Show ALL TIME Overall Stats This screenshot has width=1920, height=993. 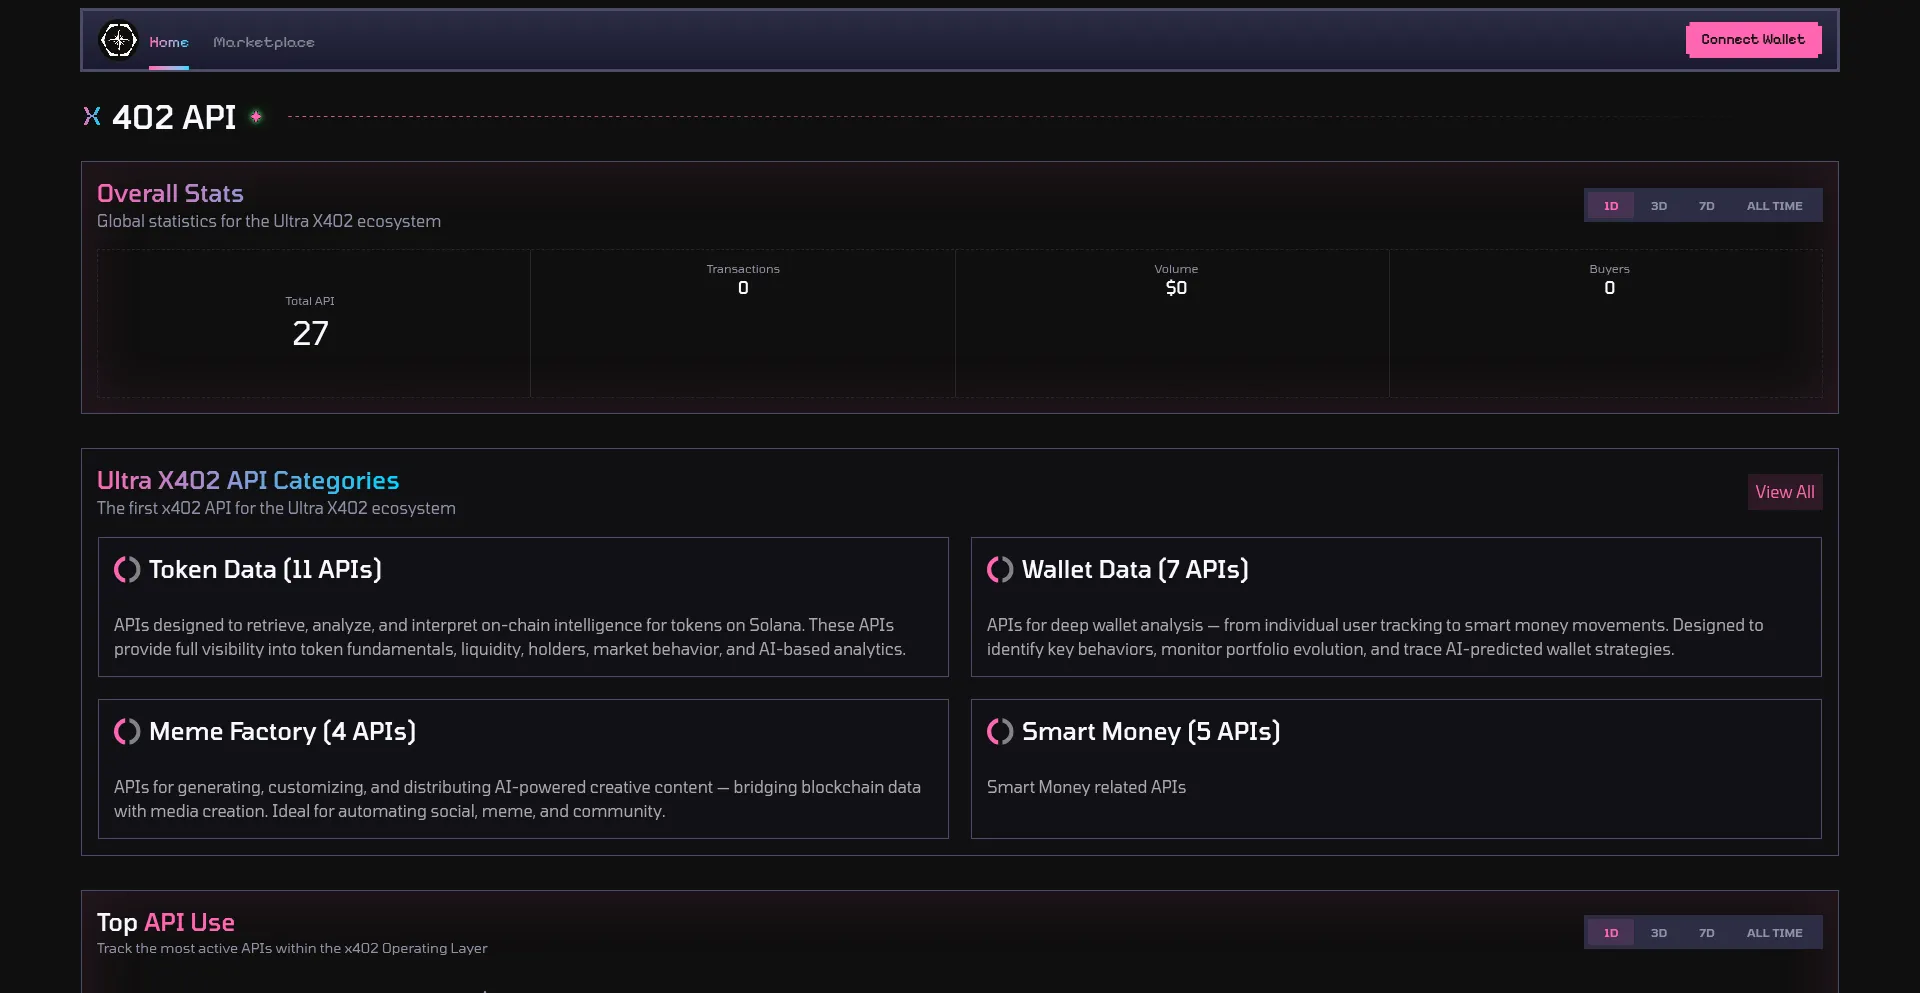coord(1774,206)
